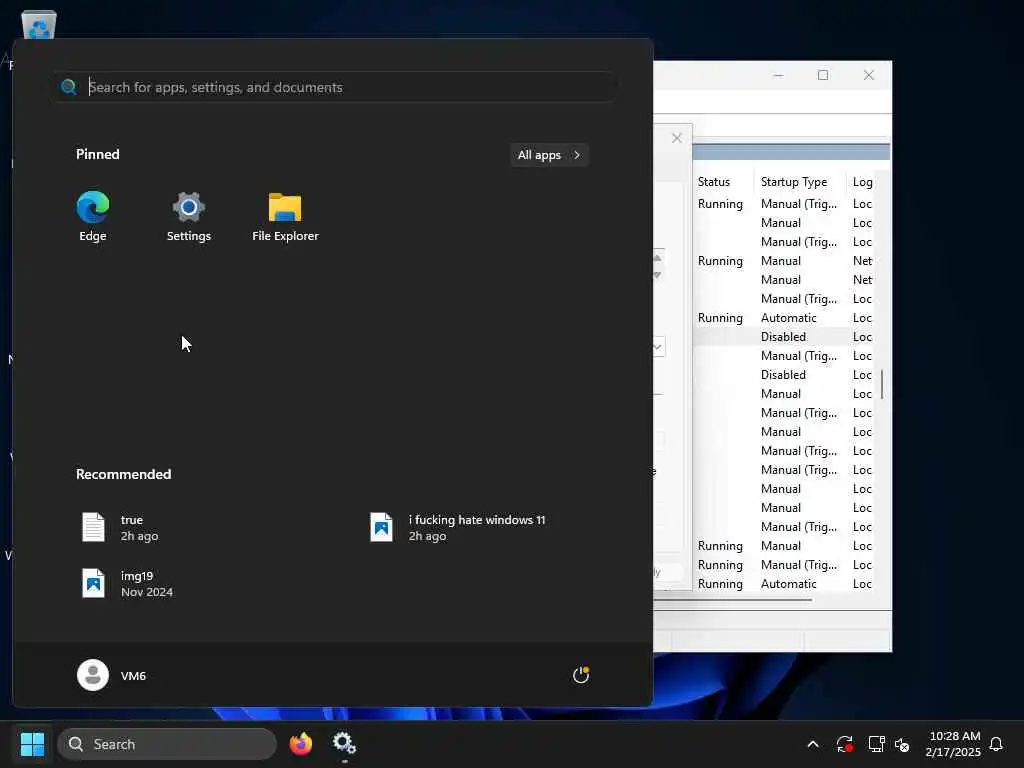Image resolution: width=1024 pixels, height=768 pixels.
Task: Click the Windows Update tray icon
Action: tap(844, 744)
